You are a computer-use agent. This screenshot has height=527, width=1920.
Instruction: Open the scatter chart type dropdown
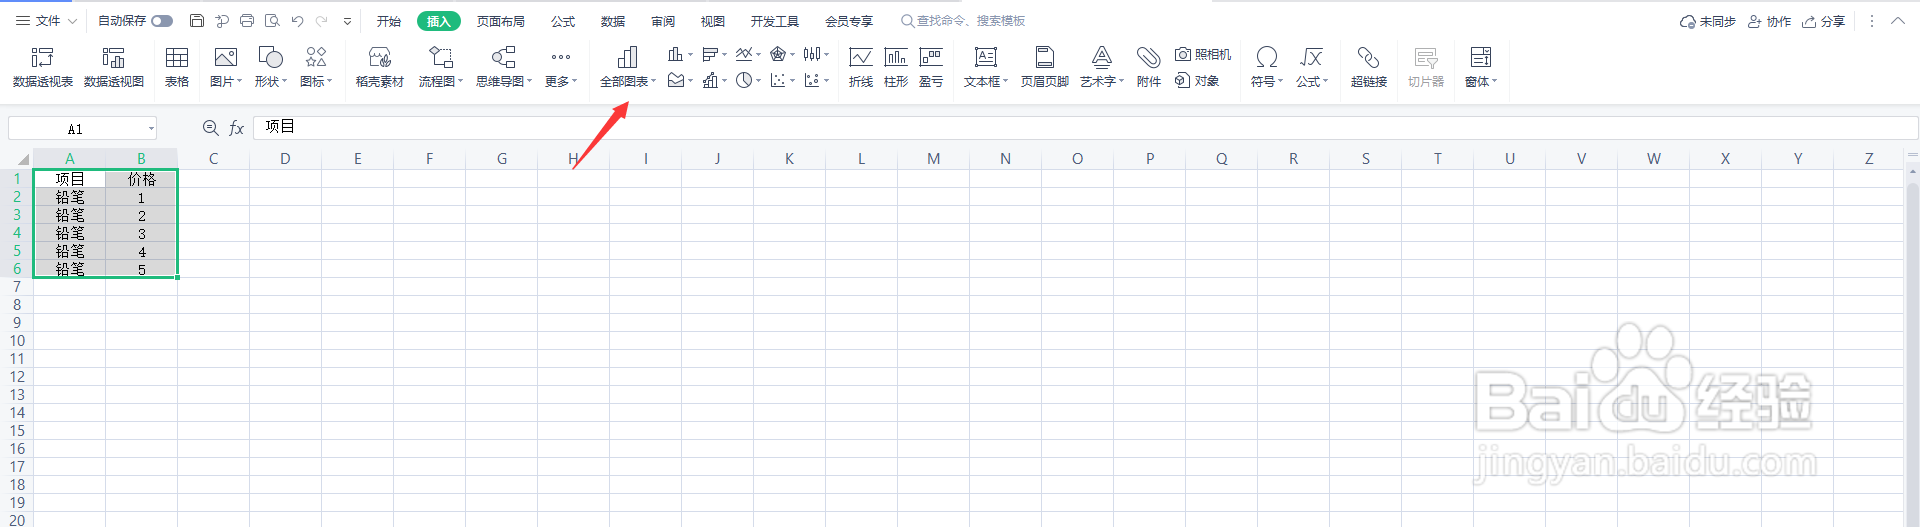pyautogui.click(x=782, y=81)
